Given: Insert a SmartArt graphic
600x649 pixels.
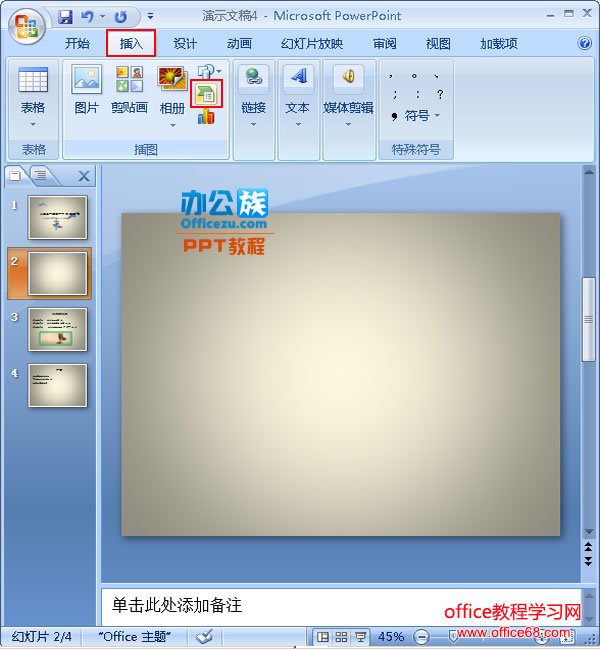Looking at the screenshot, I should pyautogui.click(x=206, y=94).
